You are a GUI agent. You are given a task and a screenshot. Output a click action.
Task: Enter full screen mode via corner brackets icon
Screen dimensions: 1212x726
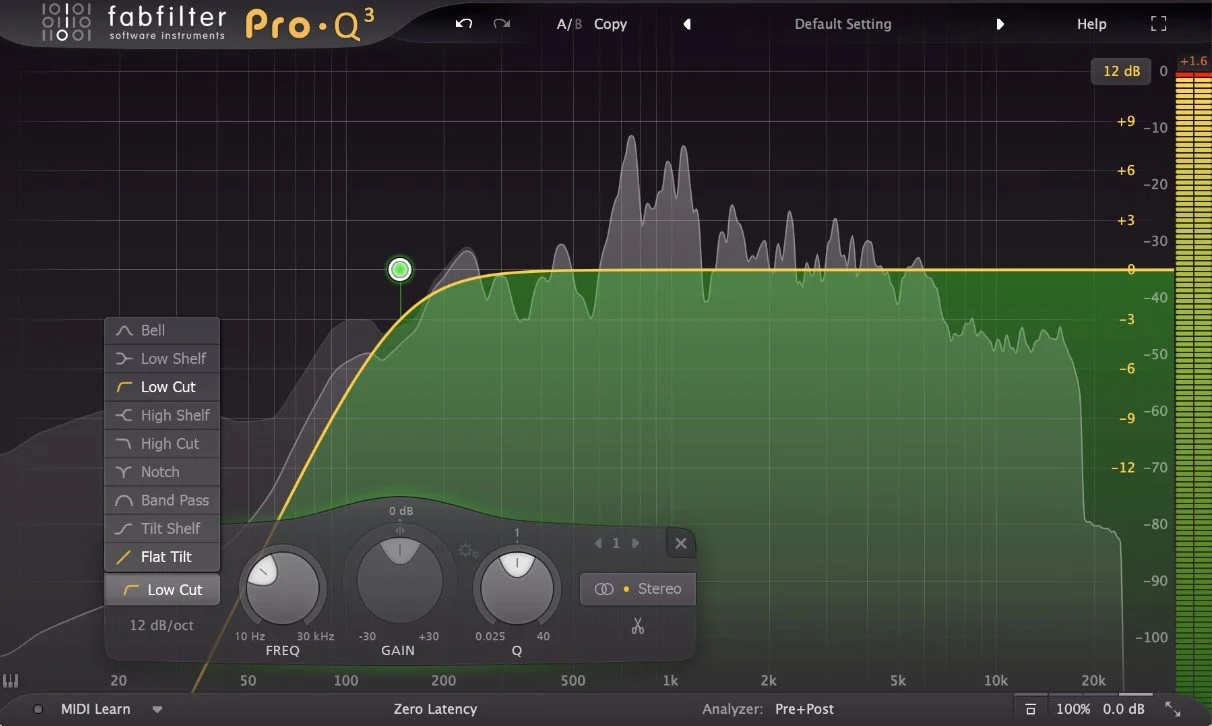(1159, 24)
